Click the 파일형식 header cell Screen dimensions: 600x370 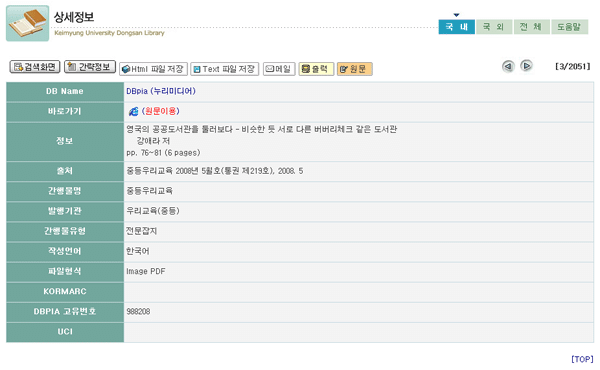tap(65, 272)
